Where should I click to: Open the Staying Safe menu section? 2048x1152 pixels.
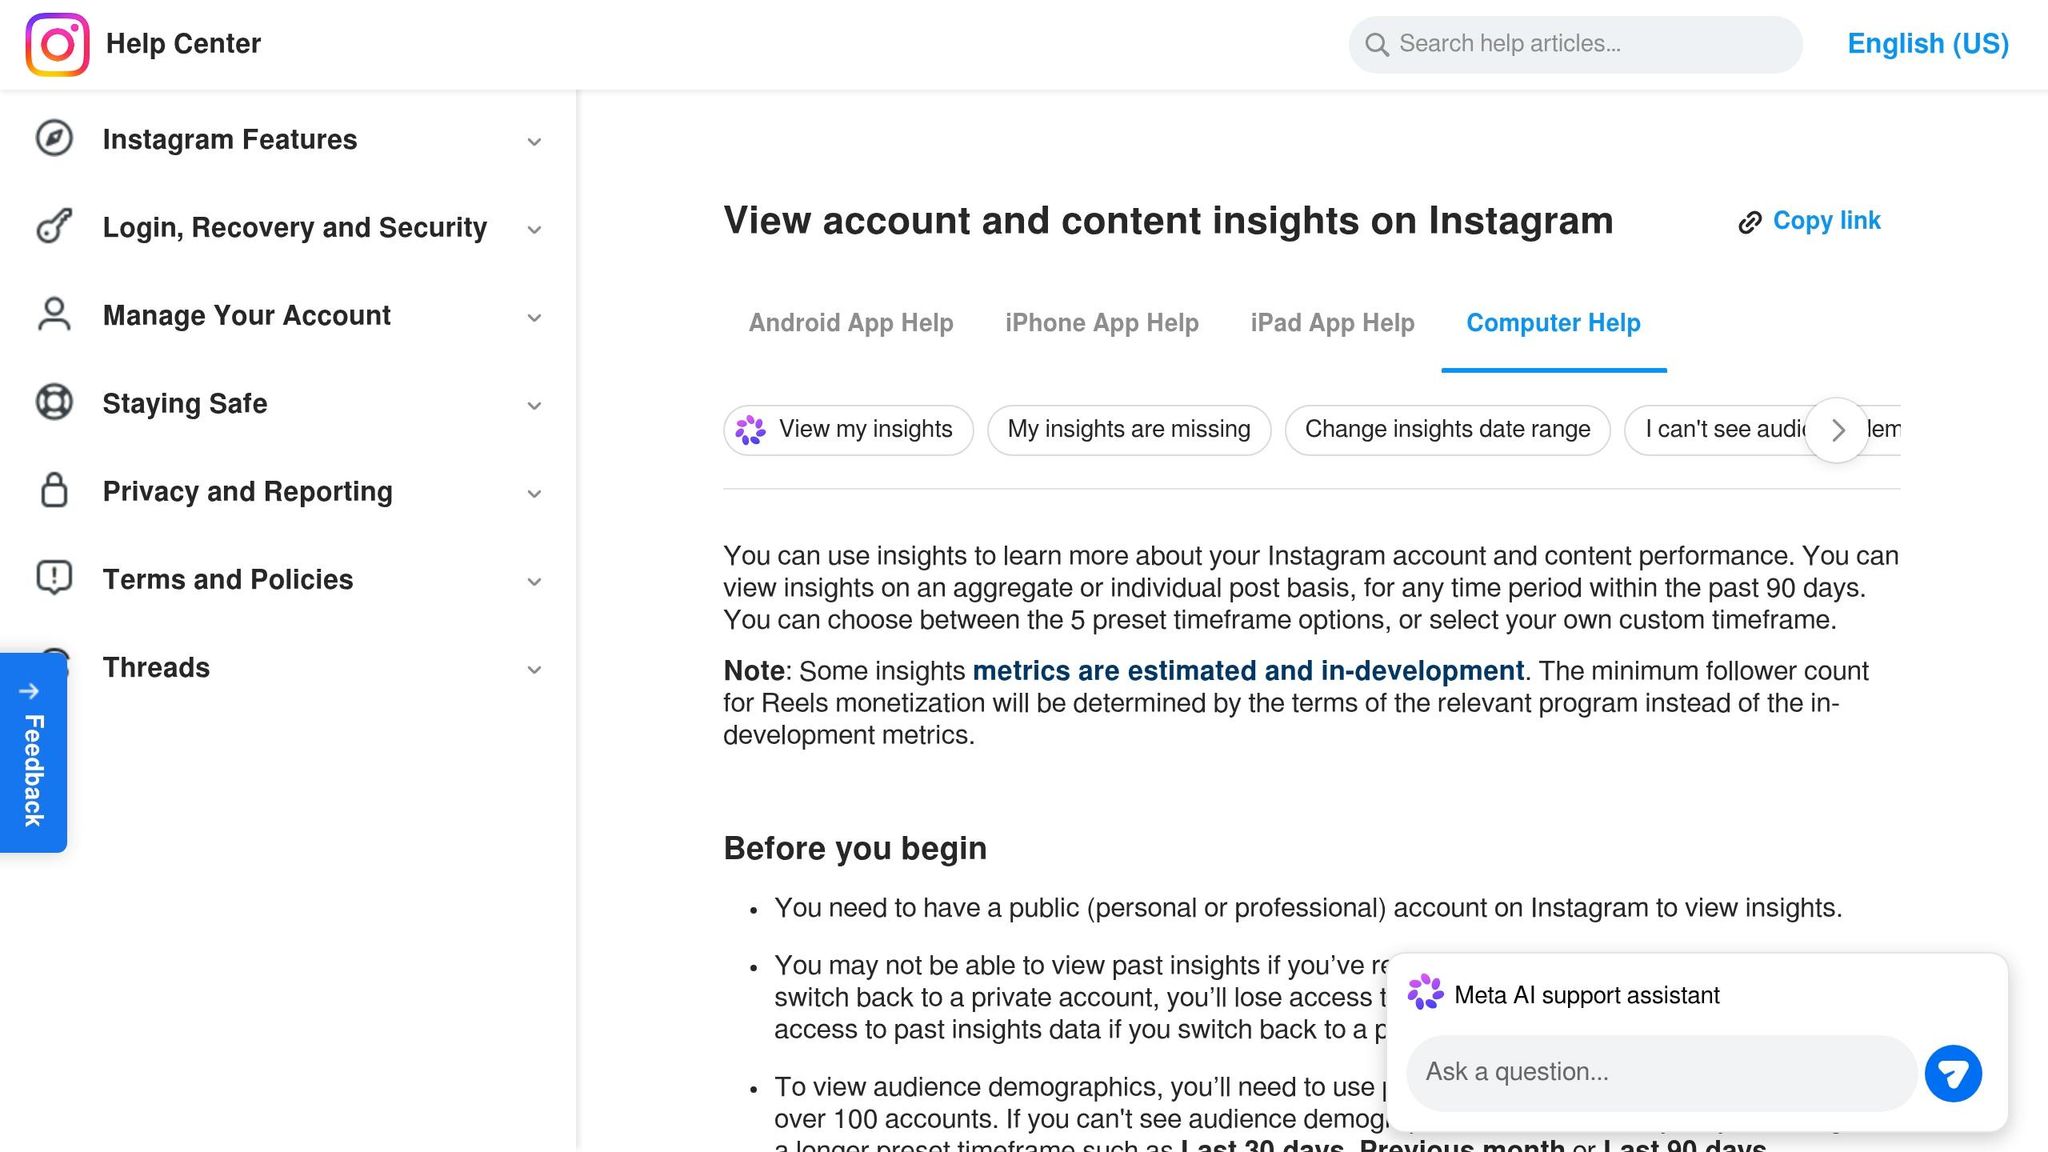point(288,403)
